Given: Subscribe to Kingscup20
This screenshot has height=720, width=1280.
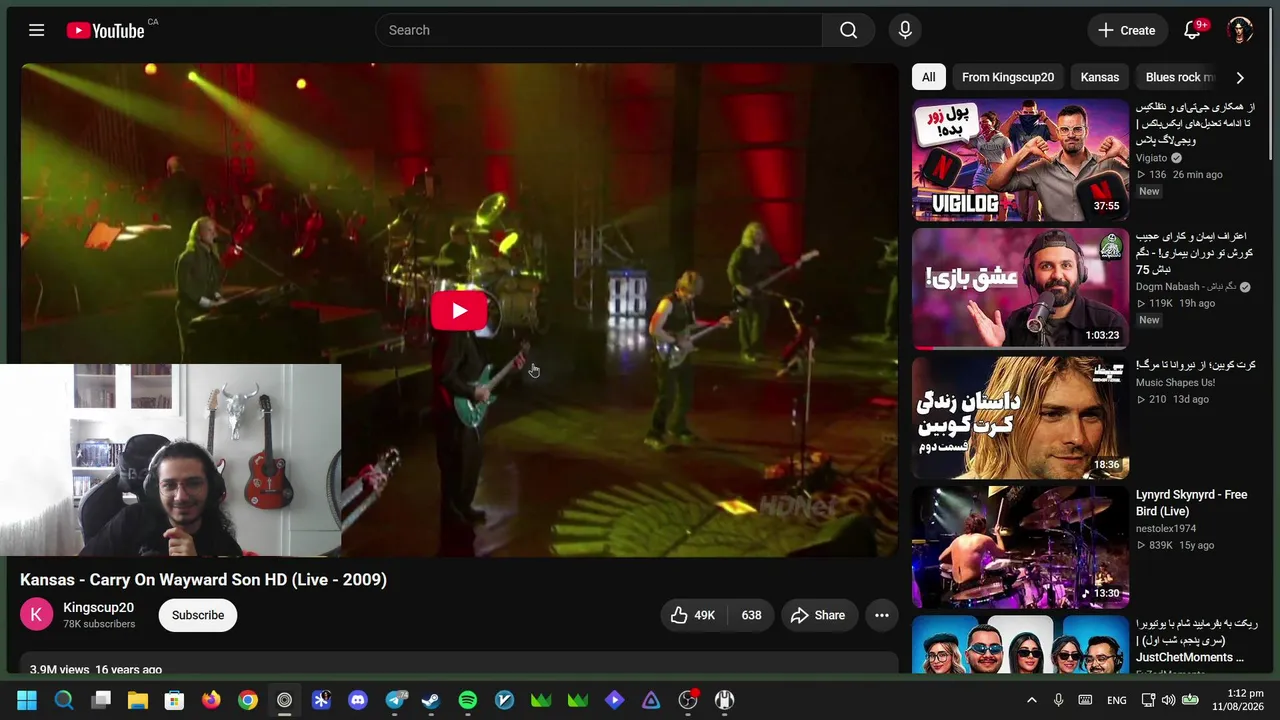Looking at the screenshot, I should tap(198, 615).
